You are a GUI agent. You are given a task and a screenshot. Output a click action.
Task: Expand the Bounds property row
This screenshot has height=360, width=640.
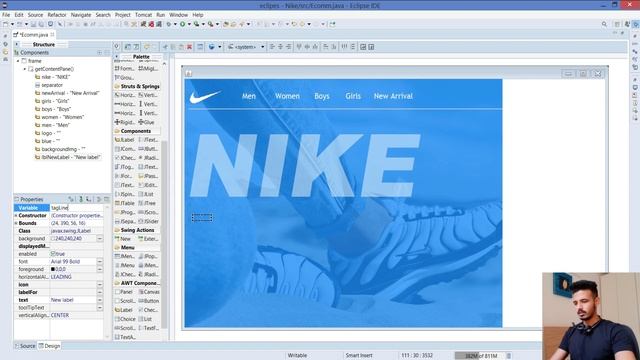tap(16, 223)
